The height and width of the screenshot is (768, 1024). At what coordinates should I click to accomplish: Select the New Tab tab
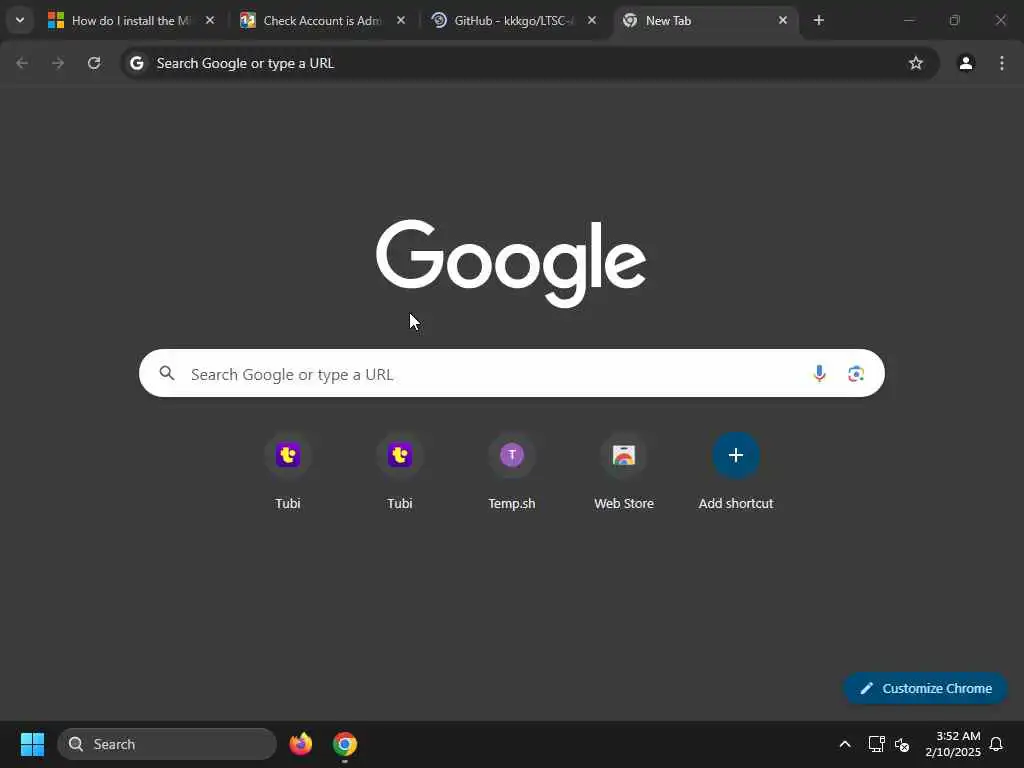(x=705, y=20)
